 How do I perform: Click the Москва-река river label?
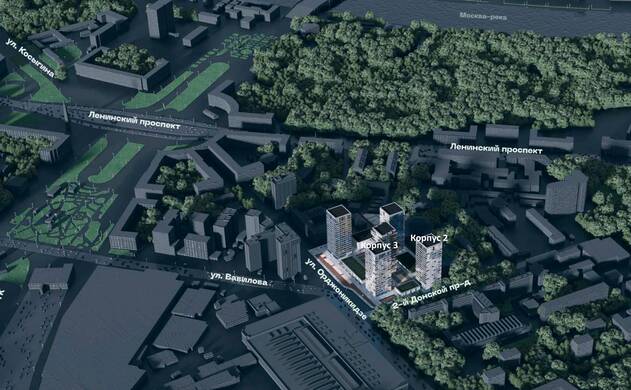pos(483,17)
